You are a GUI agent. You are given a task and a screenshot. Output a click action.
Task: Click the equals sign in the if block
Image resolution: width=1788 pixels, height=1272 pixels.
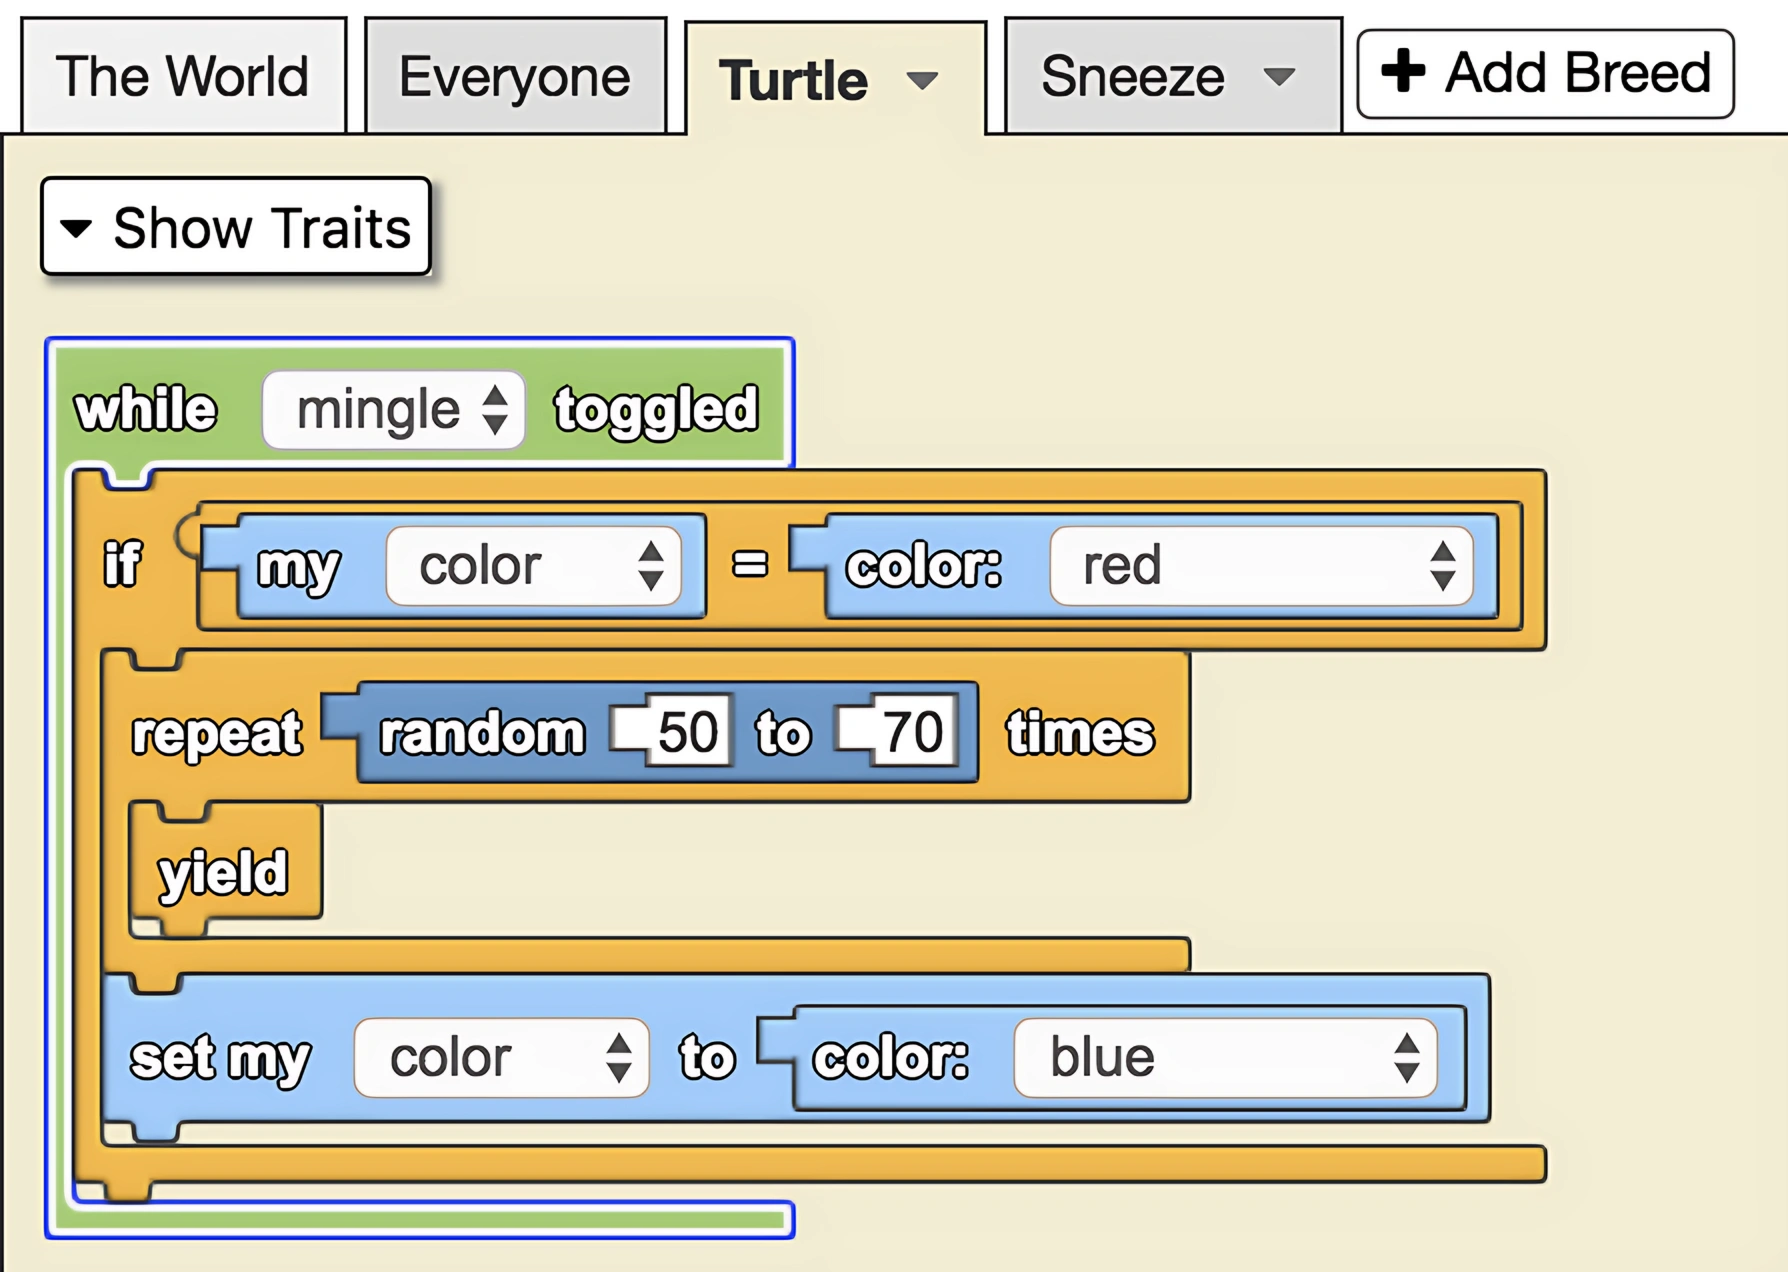click(x=750, y=565)
